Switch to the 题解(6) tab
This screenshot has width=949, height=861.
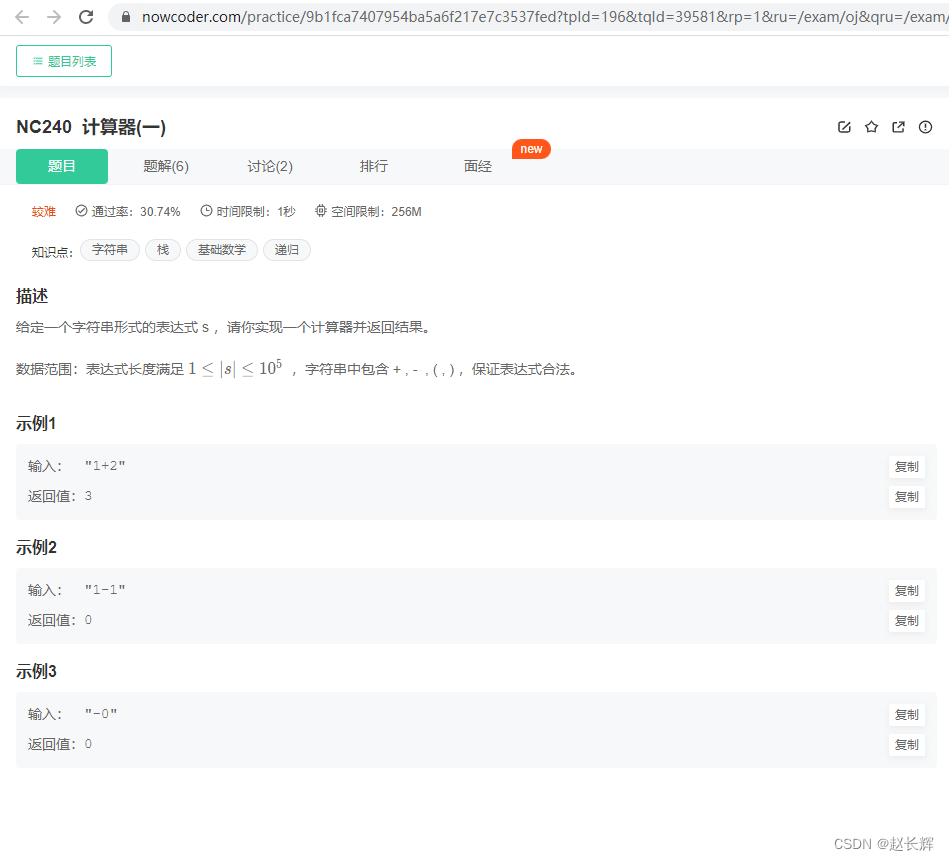click(166, 166)
